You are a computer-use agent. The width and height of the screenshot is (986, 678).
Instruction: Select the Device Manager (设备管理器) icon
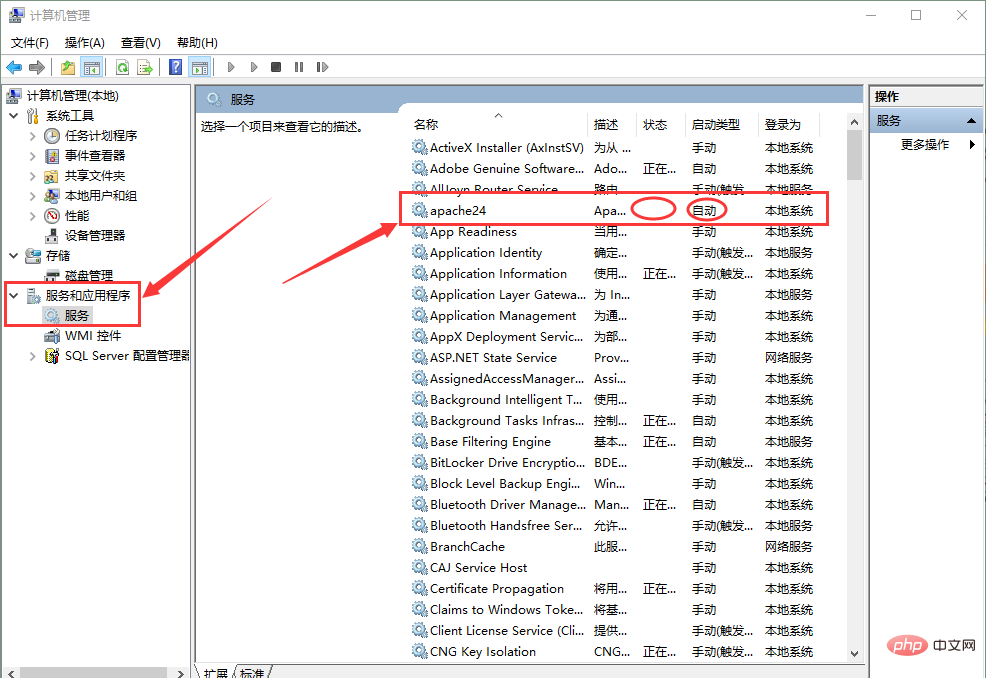point(52,236)
